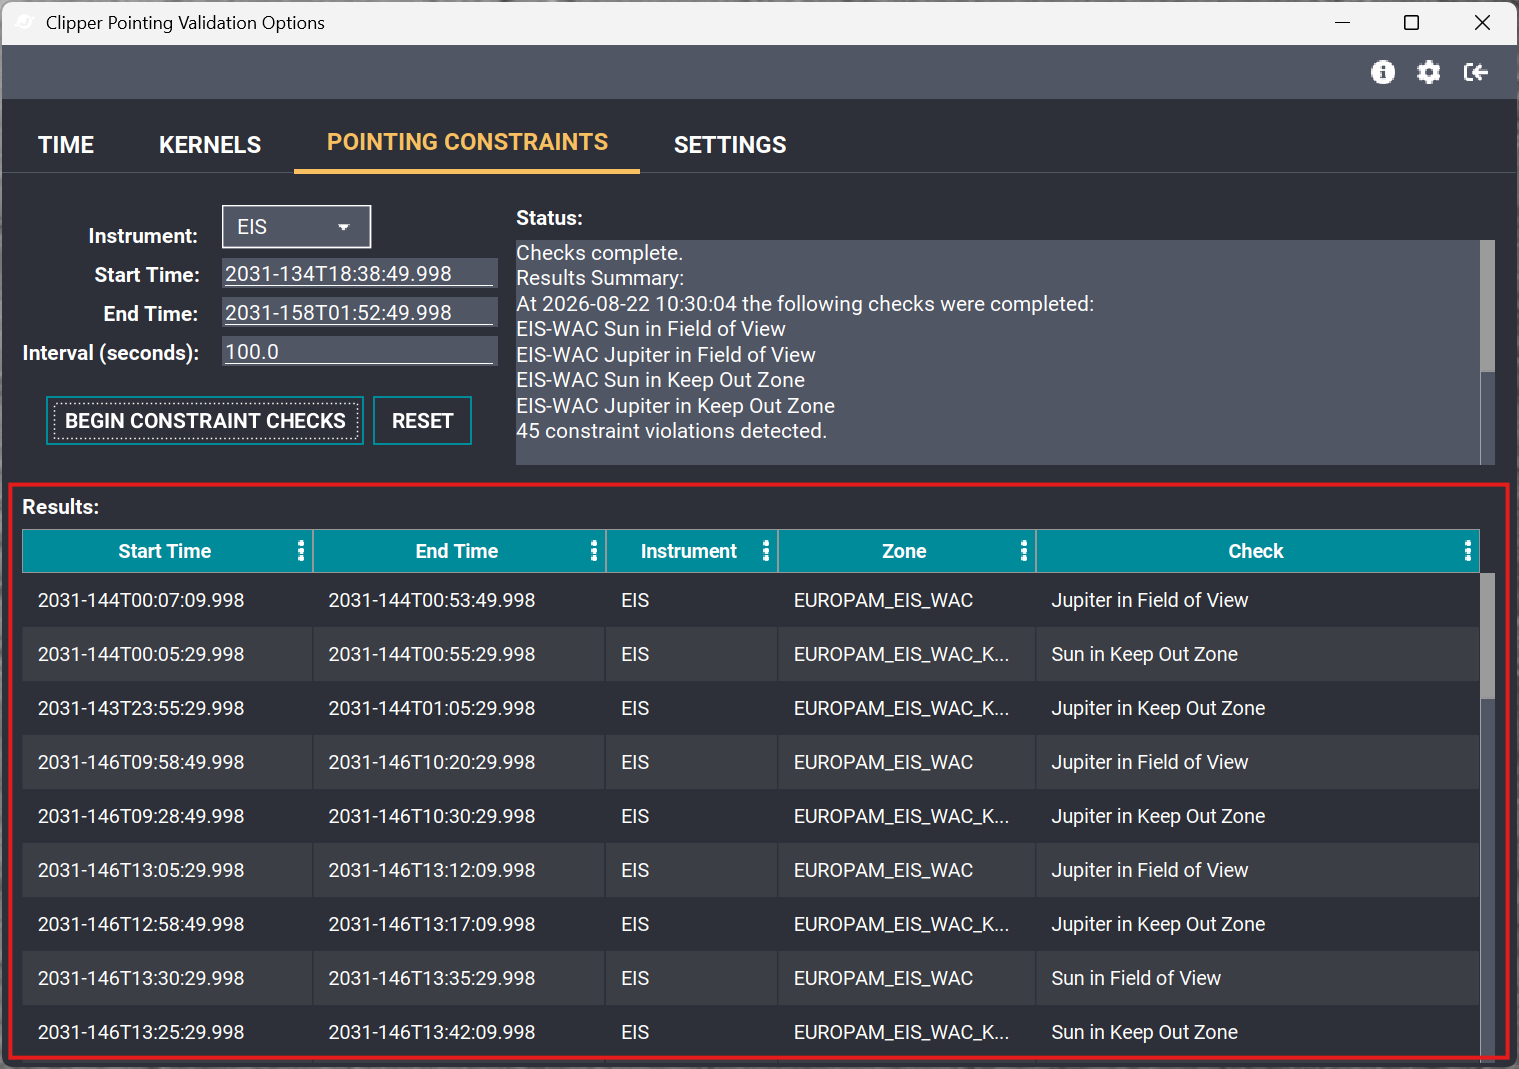Click the Interval seconds input field

tap(359, 351)
